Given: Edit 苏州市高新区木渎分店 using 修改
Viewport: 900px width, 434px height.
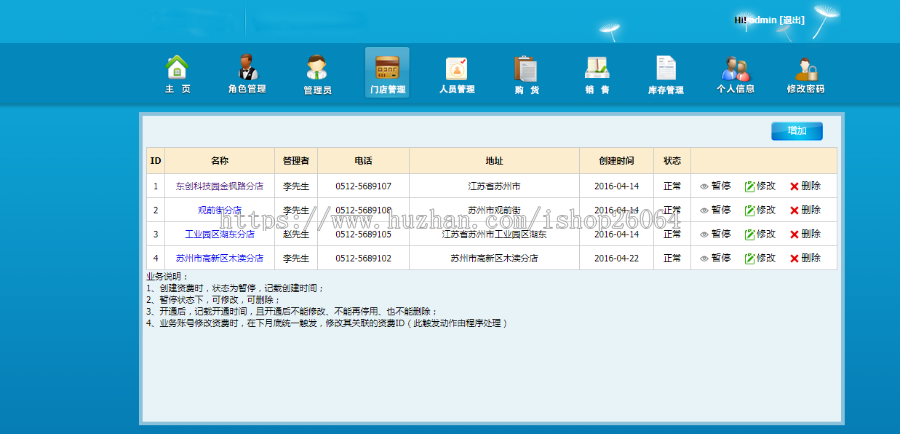Looking at the screenshot, I should click(760, 258).
